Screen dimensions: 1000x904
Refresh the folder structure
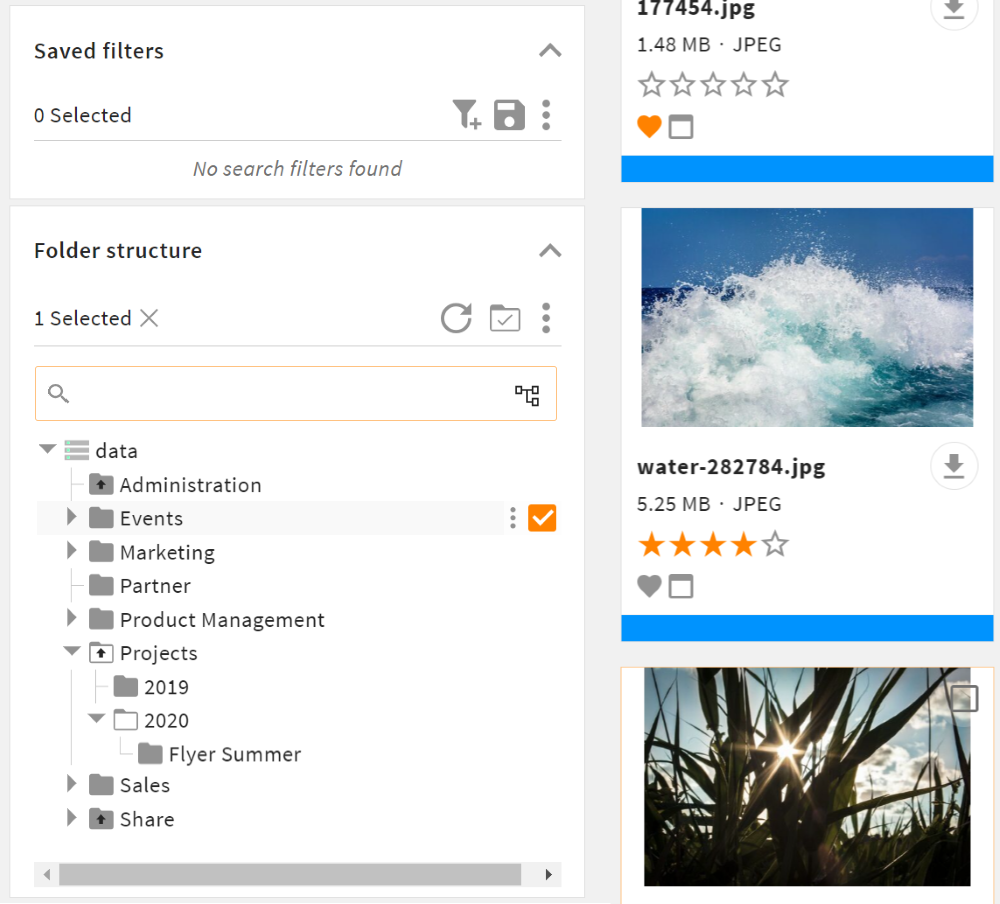(x=457, y=318)
